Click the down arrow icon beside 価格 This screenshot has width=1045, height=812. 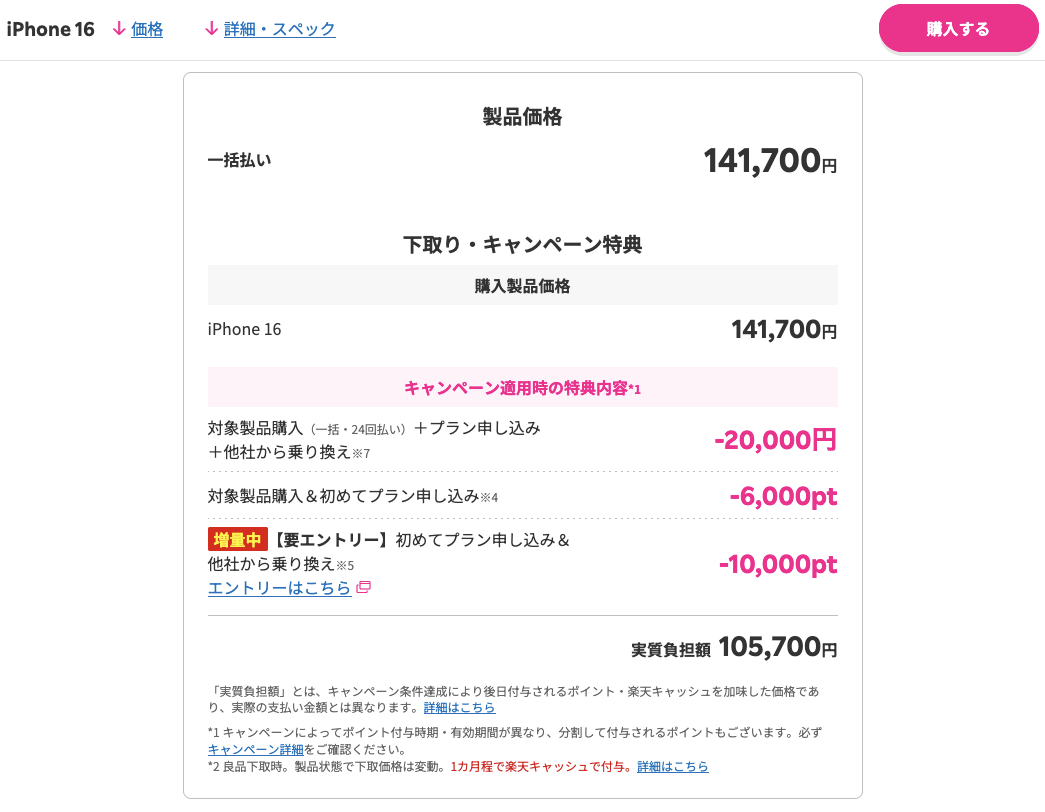coord(119,29)
